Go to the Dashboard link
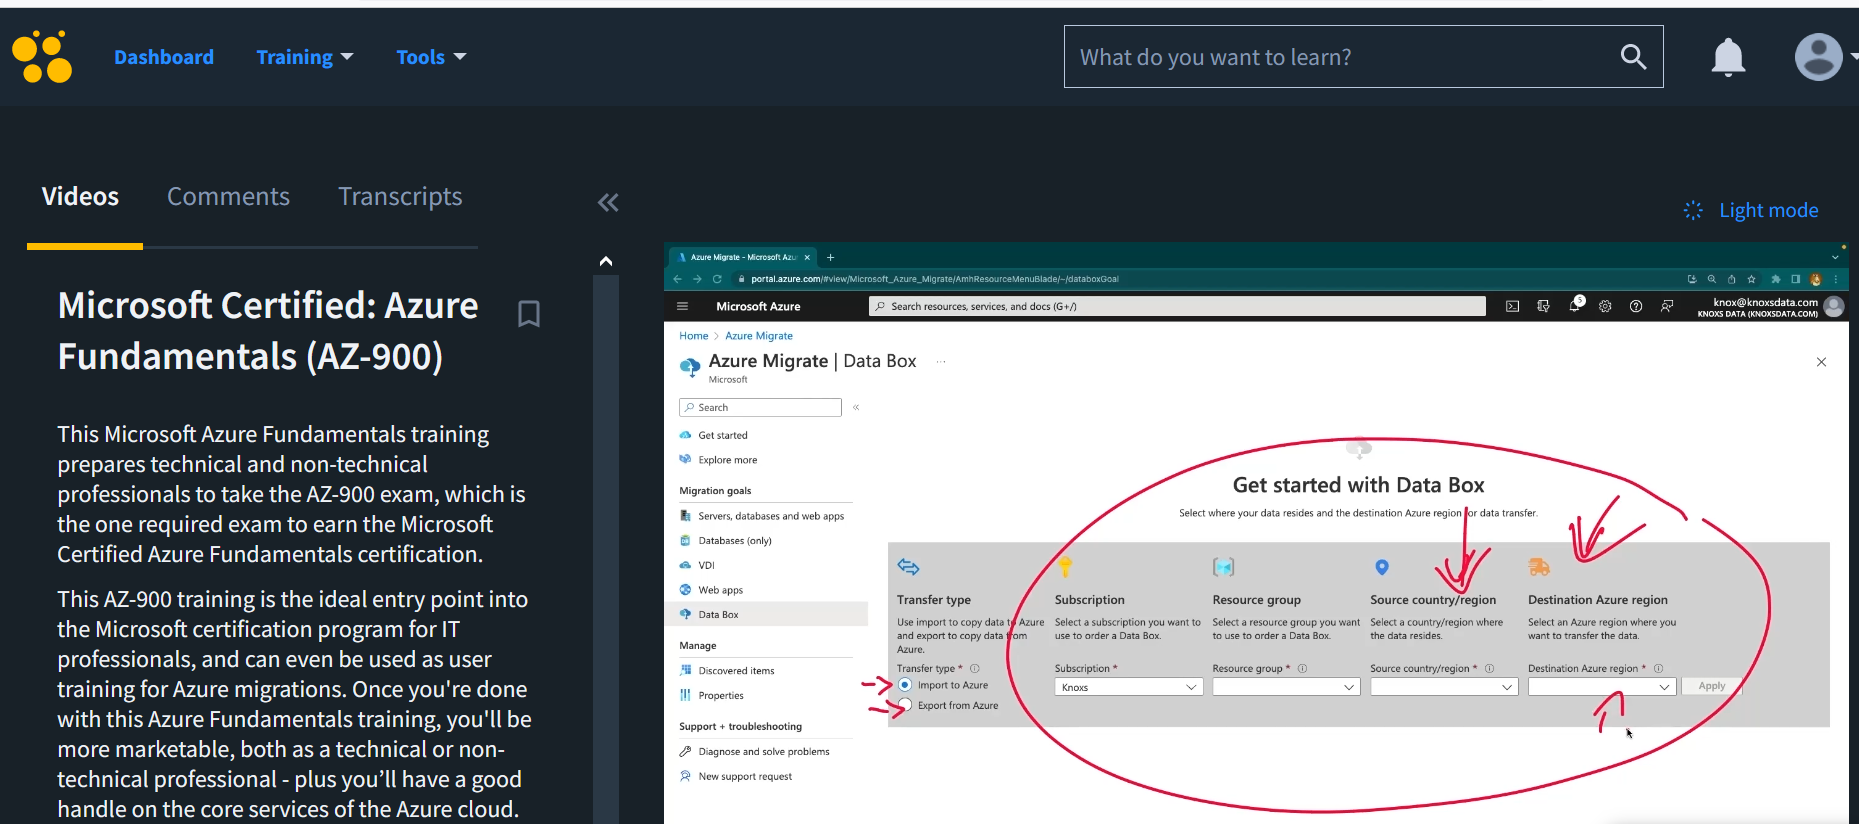This screenshot has height=824, width=1859. pos(164,57)
